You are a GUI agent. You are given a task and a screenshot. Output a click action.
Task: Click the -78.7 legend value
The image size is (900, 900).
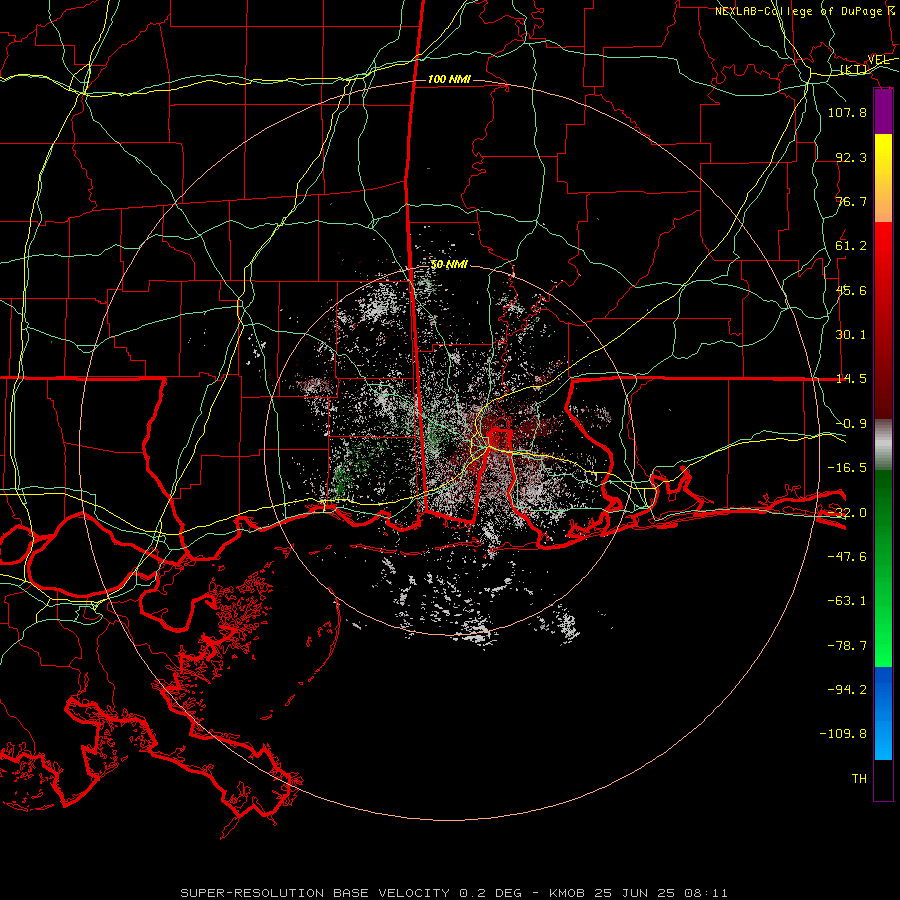point(847,646)
